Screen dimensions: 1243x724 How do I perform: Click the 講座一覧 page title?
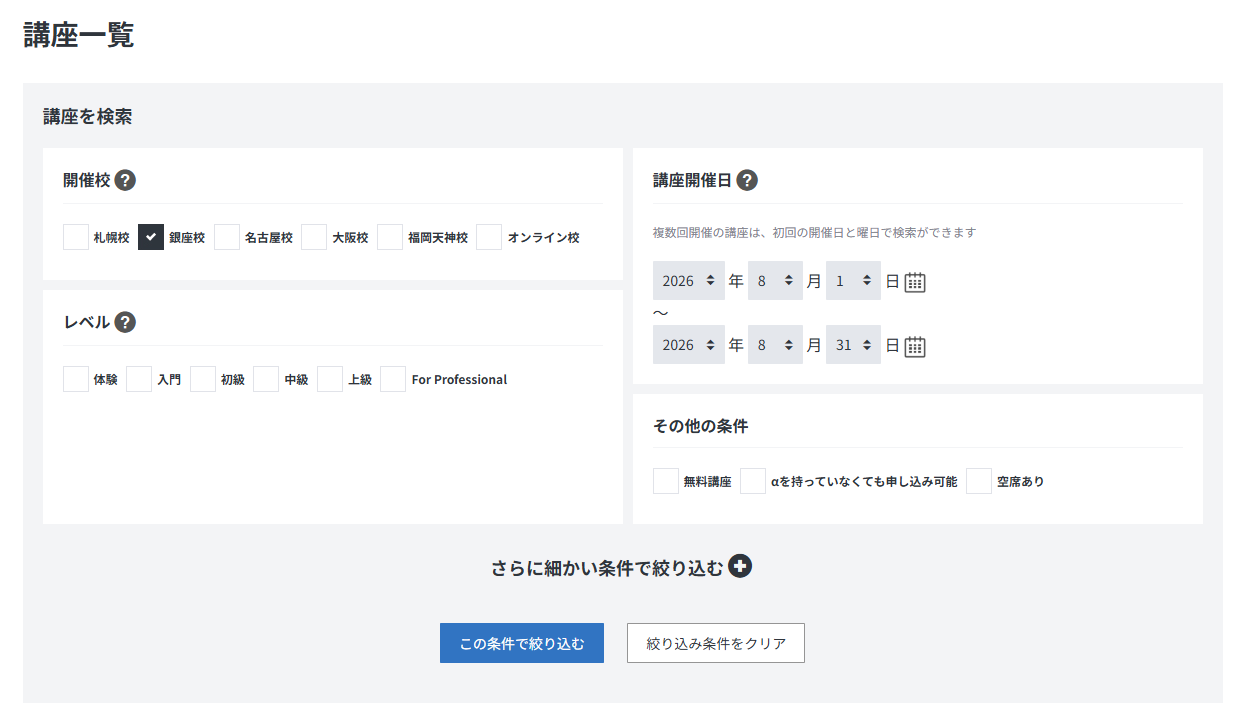click(x=79, y=35)
